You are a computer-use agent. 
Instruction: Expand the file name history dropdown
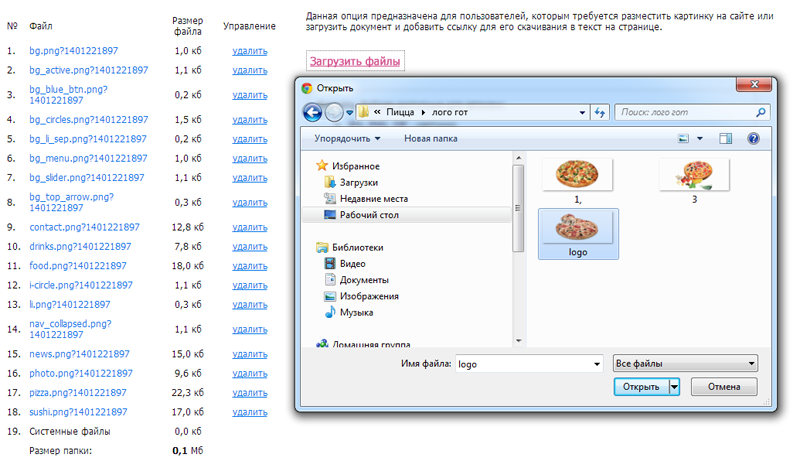pyautogui.click(x=596, y=364)
